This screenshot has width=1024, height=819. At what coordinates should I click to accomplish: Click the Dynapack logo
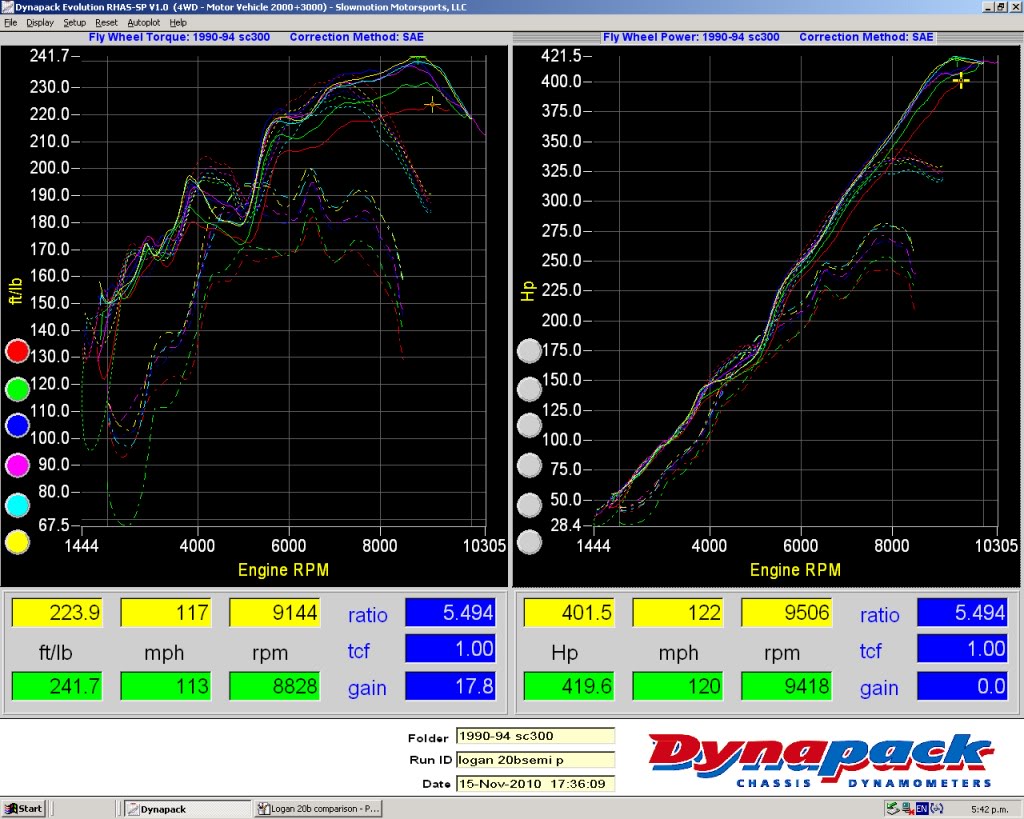click(x=821, y=760)
